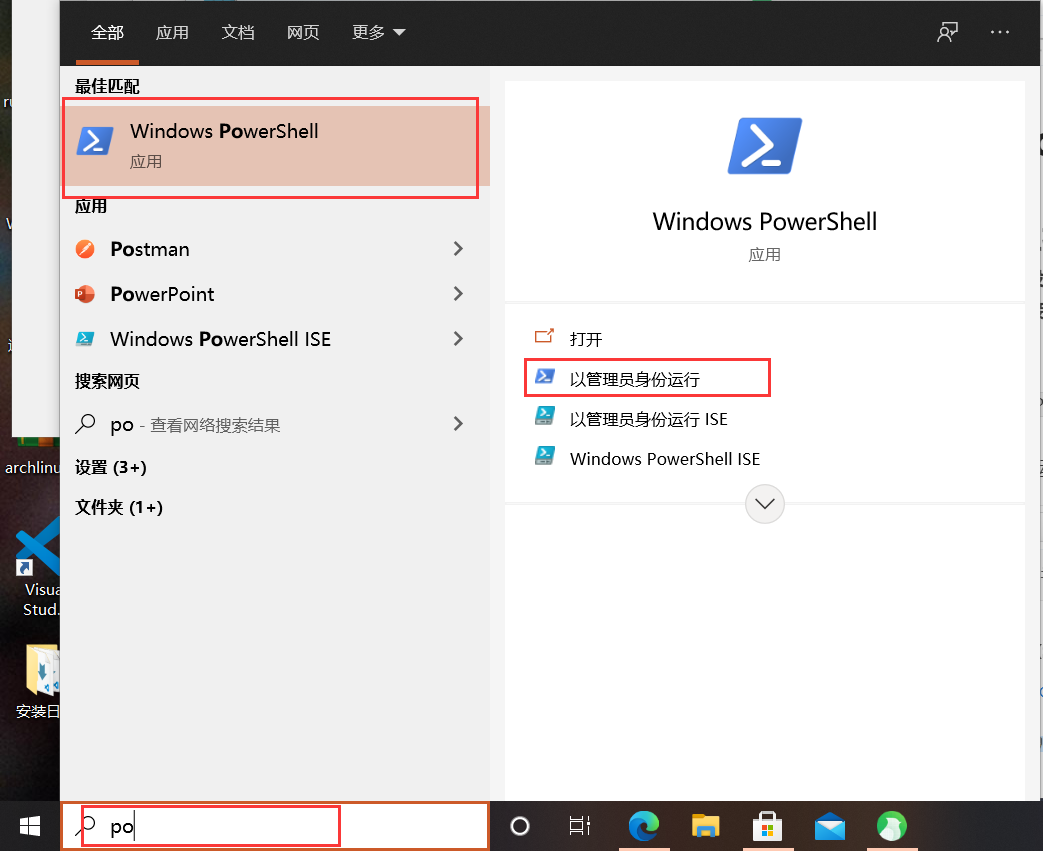Select Windows PowerShell ISE search result

(x=275, y=339)
